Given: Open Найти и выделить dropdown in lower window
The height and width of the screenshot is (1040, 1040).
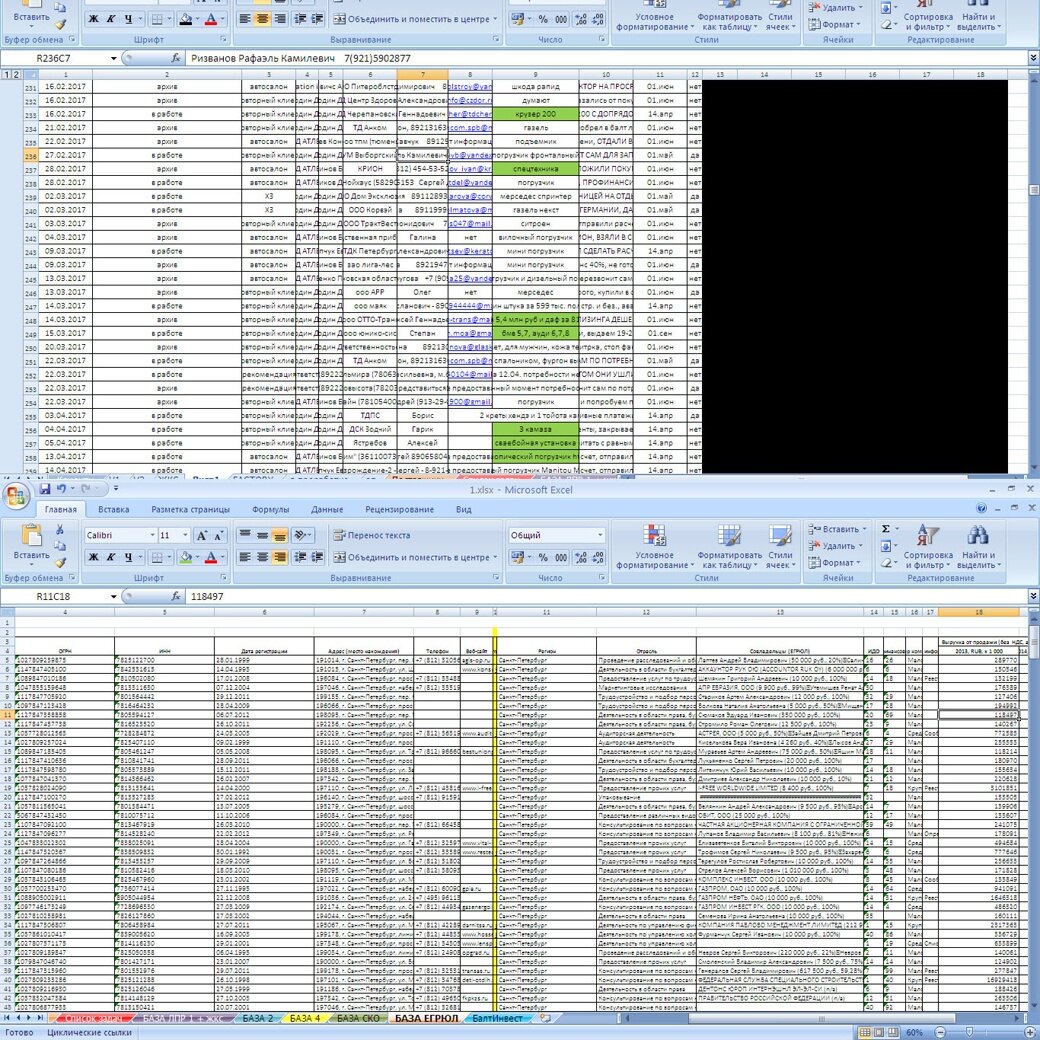Looking at the screenshot, I should click(x=979, y=546).
